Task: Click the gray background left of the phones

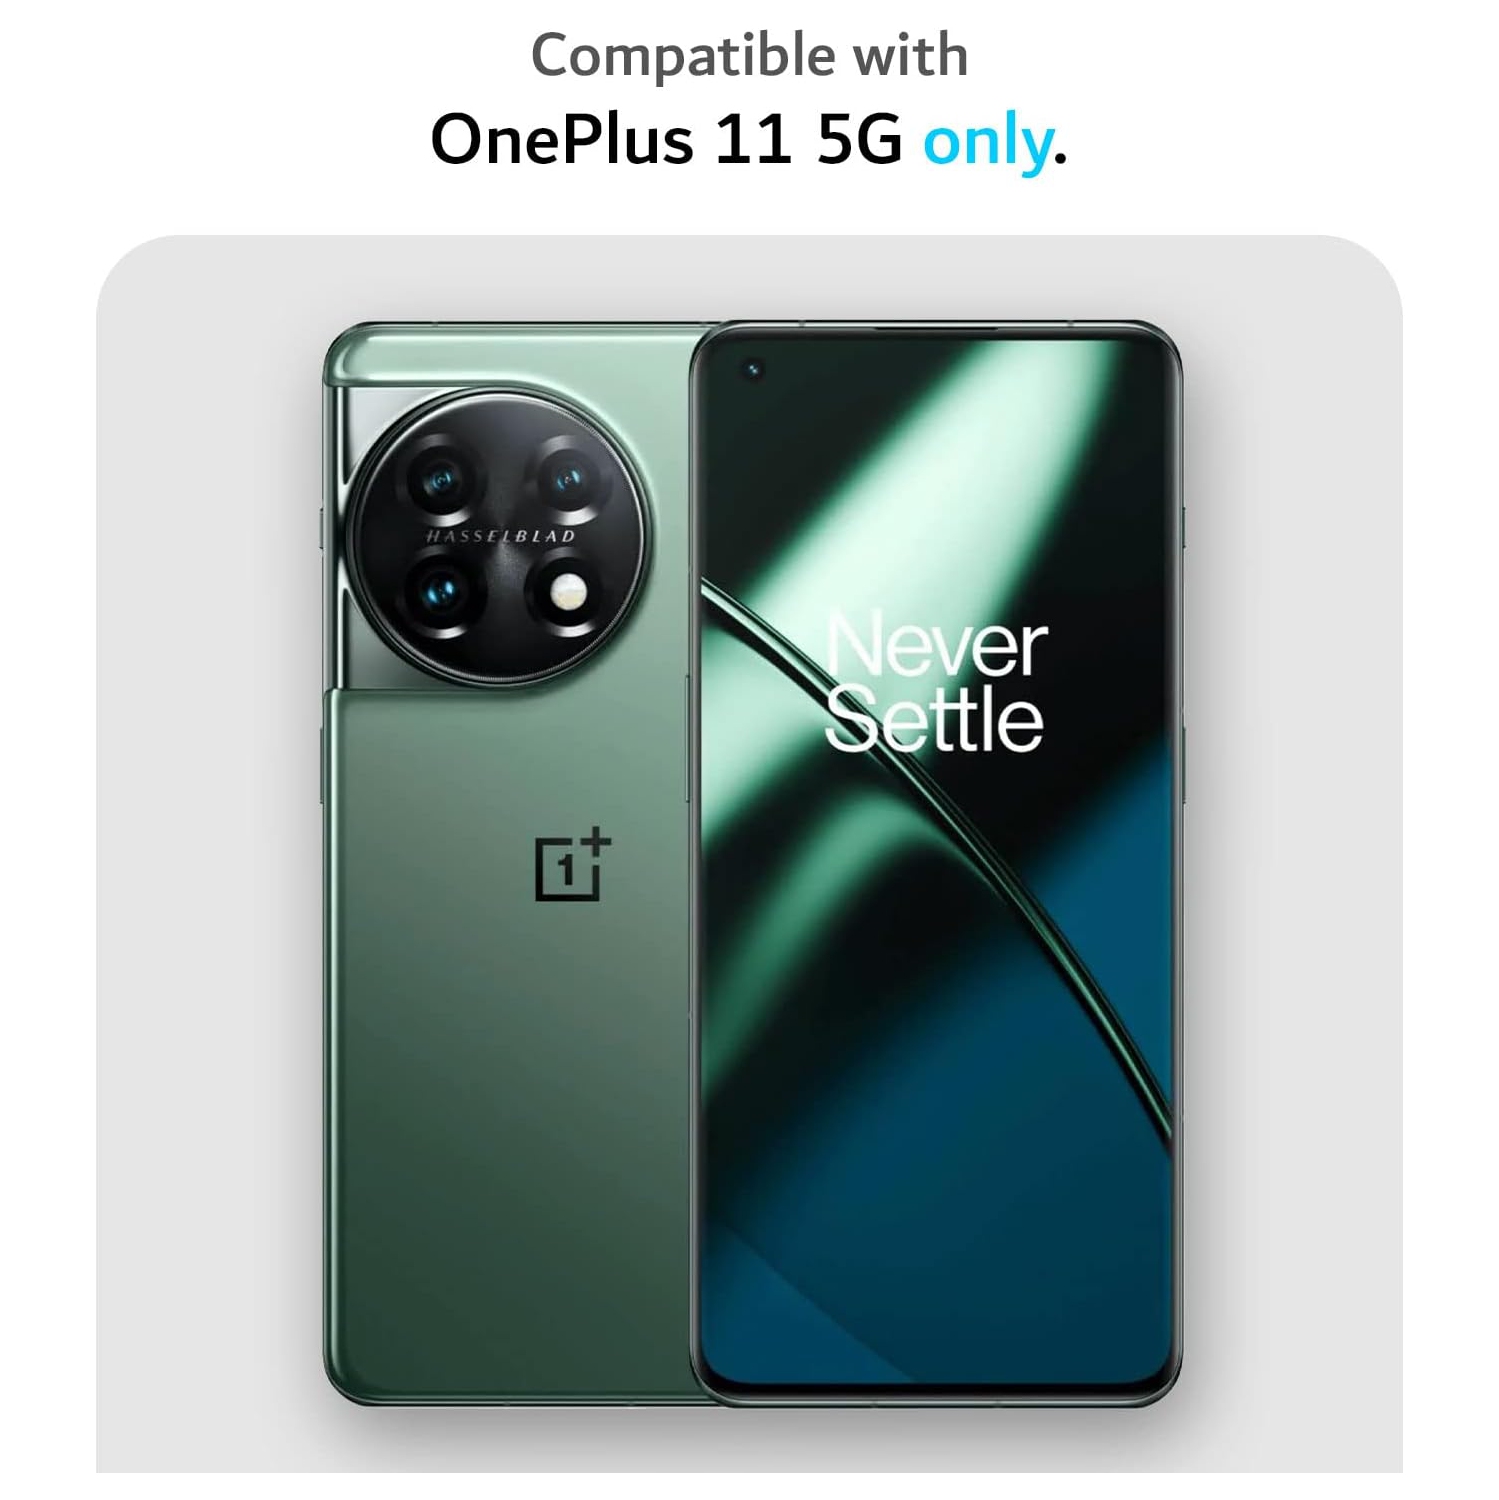Action: point(208,850)
